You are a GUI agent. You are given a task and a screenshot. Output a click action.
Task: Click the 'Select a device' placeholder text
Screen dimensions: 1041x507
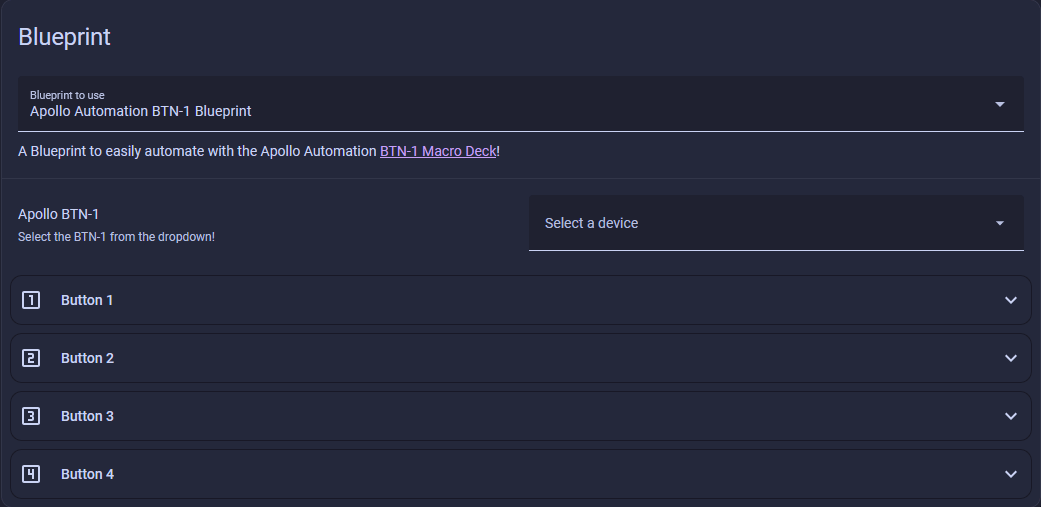[591, 223]
